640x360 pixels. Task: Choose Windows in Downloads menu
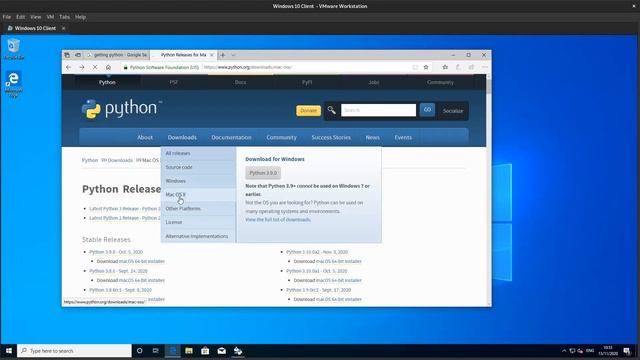(198, 181)
